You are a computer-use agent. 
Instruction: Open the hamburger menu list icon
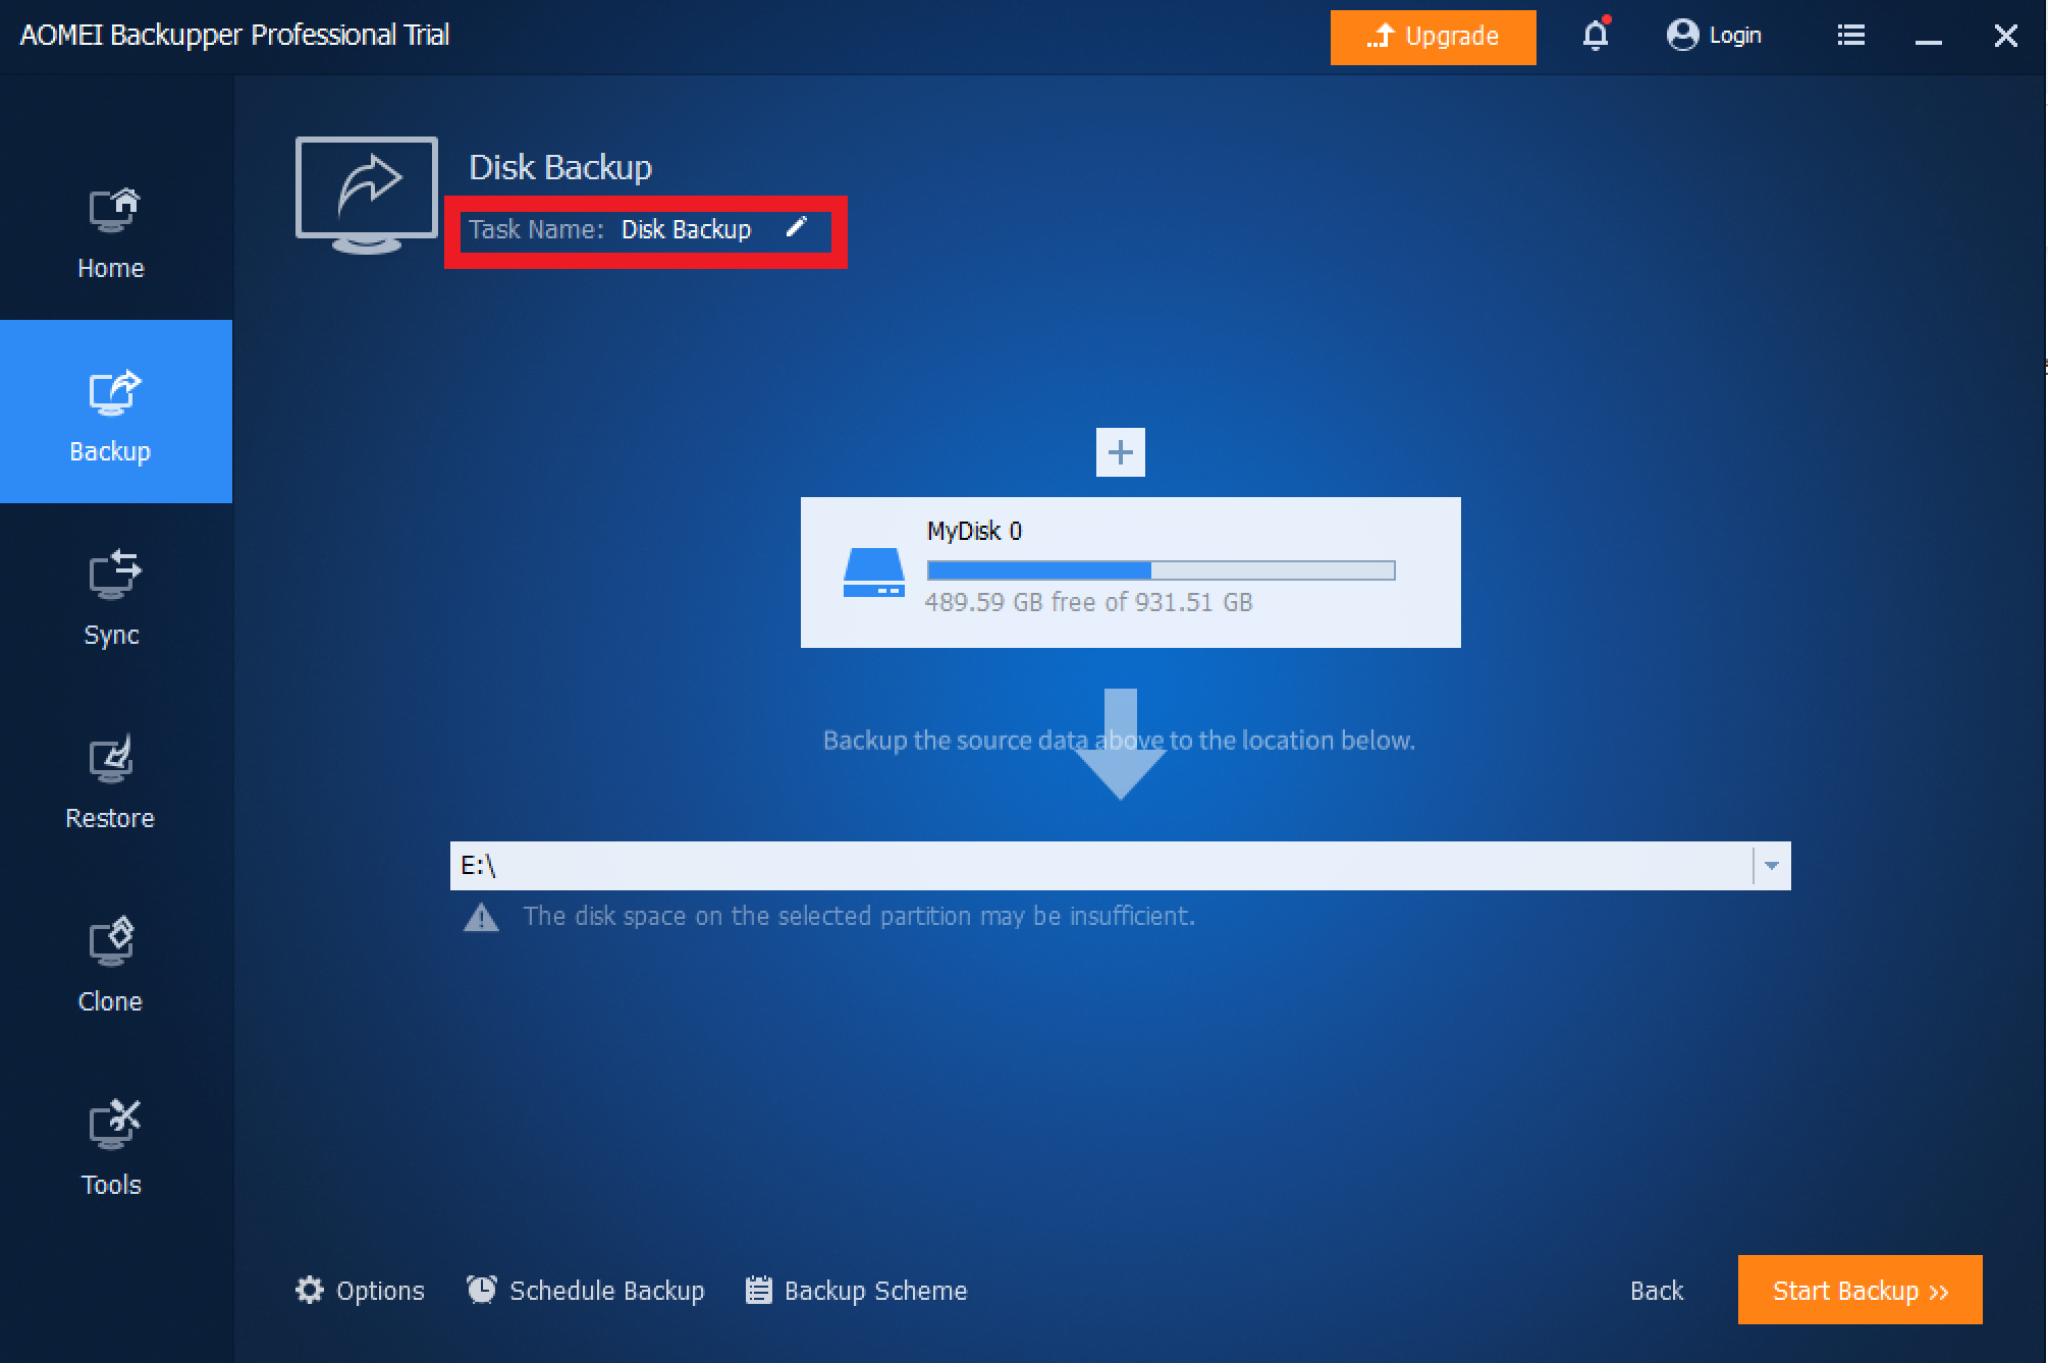tap(1850, 36)
